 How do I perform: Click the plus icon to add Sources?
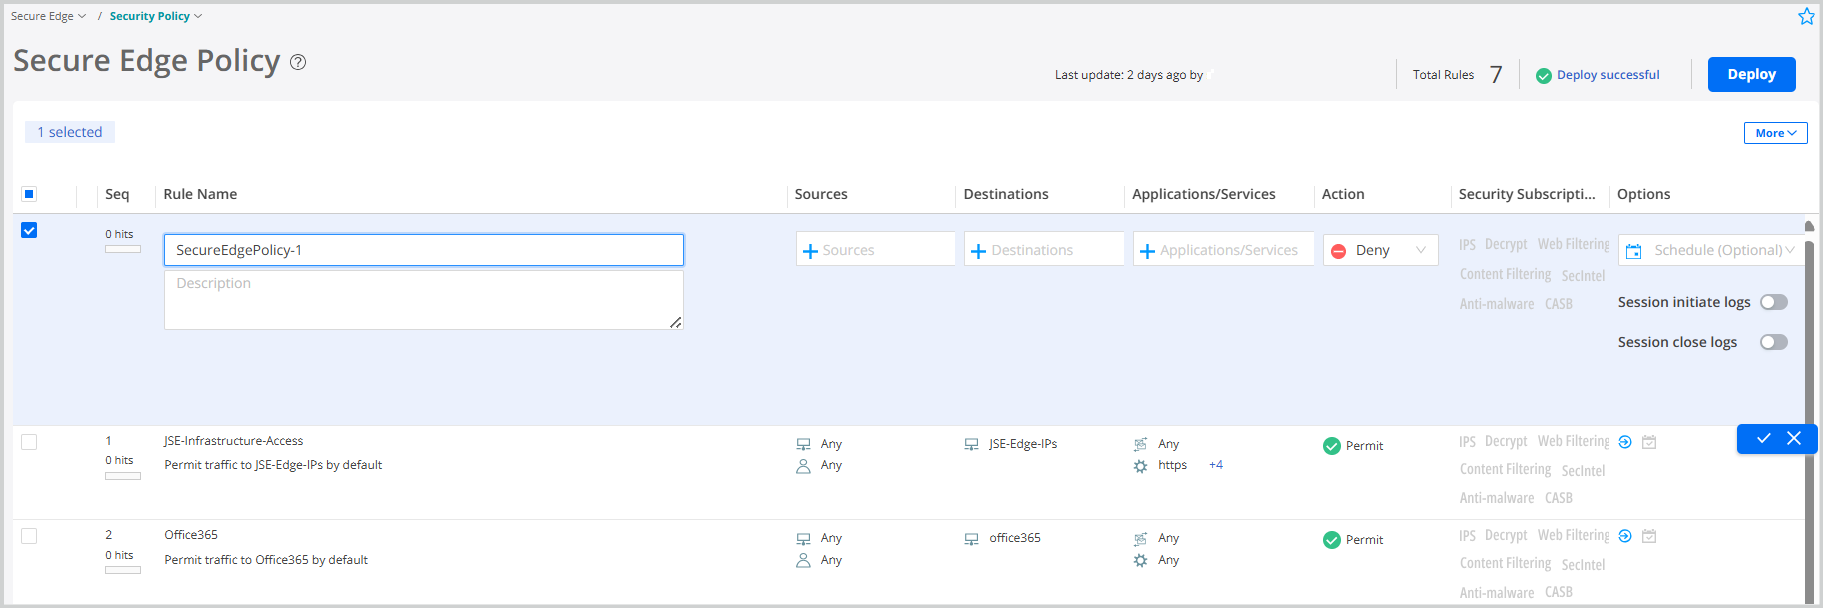(810, 251)
